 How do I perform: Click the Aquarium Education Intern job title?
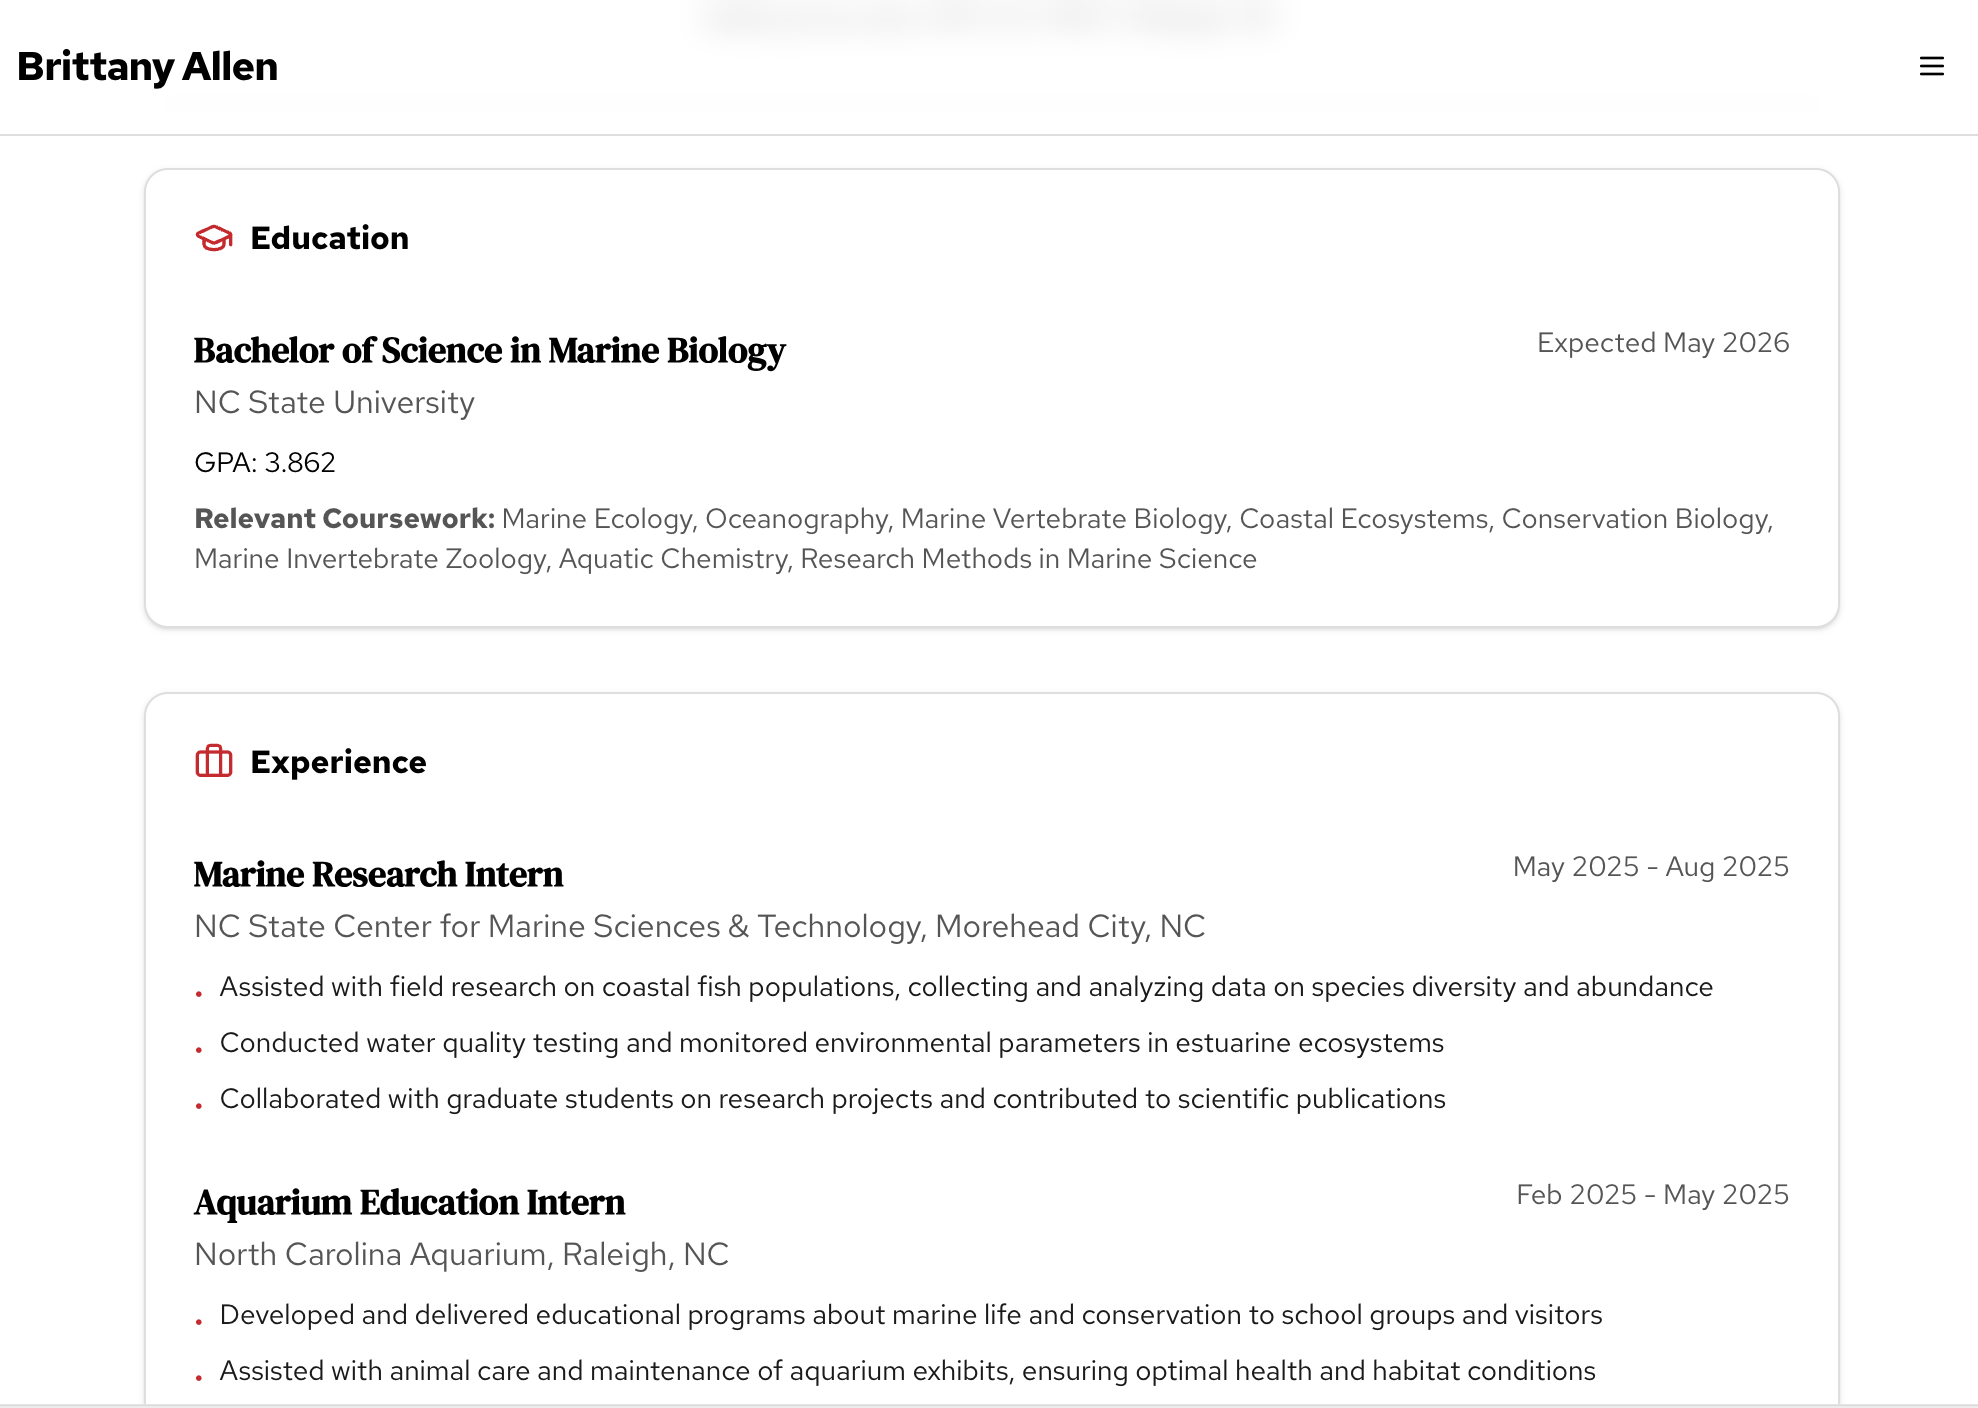click(410, 1203)
